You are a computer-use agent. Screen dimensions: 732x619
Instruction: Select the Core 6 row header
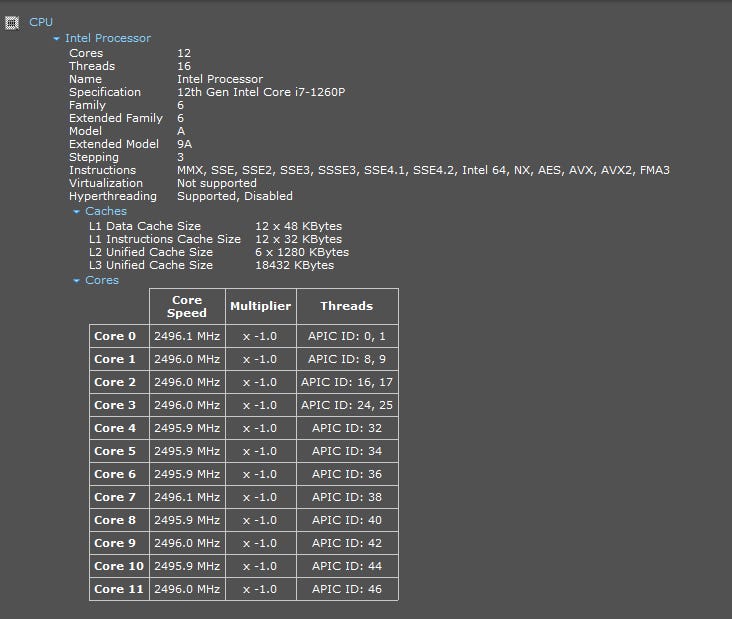(x=119, y=474)
